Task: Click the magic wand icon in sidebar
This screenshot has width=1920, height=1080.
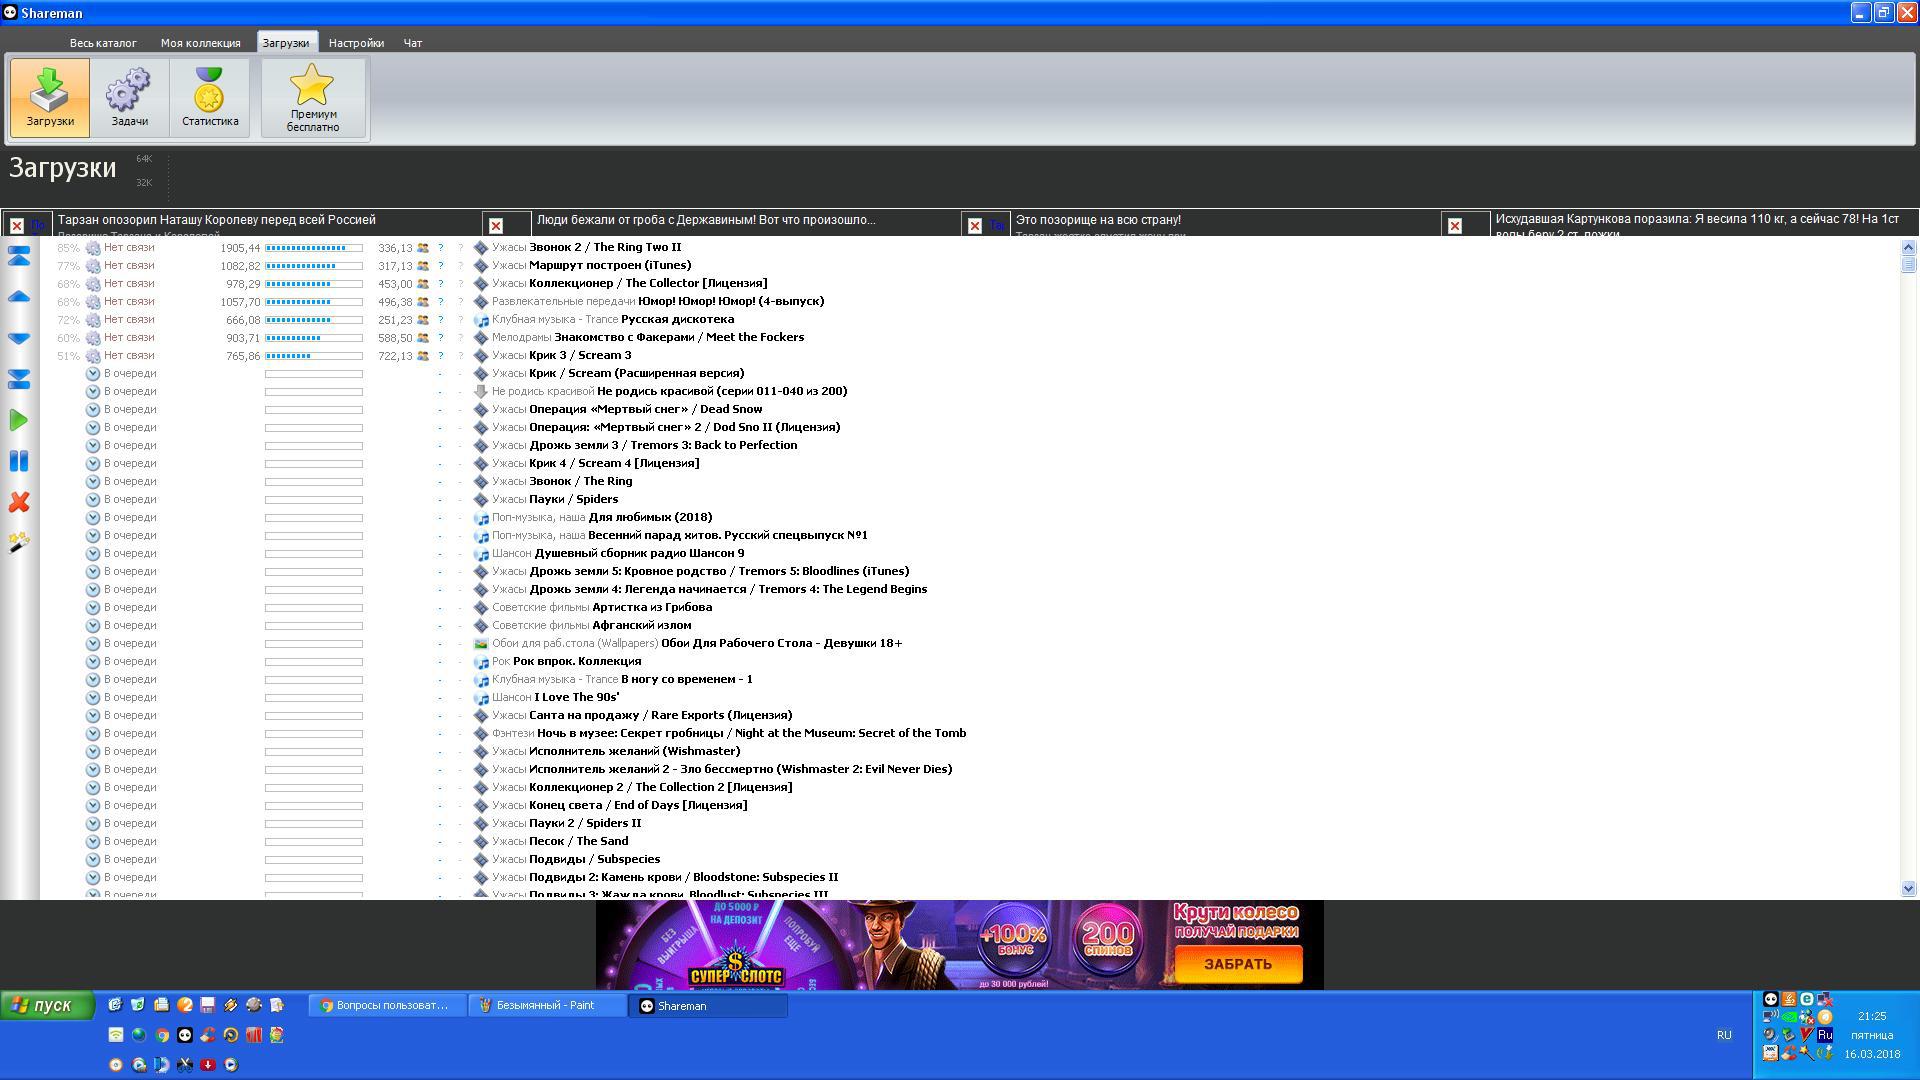Action: point(19,542)
